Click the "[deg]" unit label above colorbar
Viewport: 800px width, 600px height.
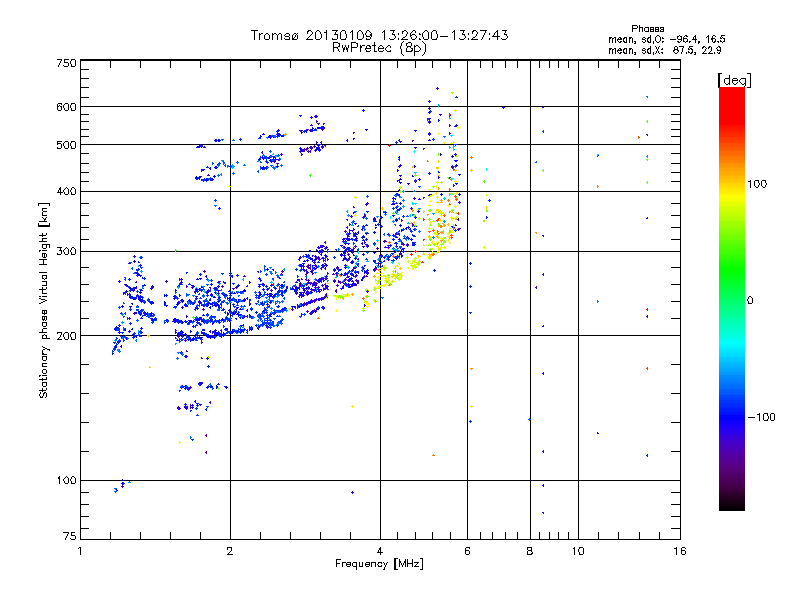coord(734,80)
